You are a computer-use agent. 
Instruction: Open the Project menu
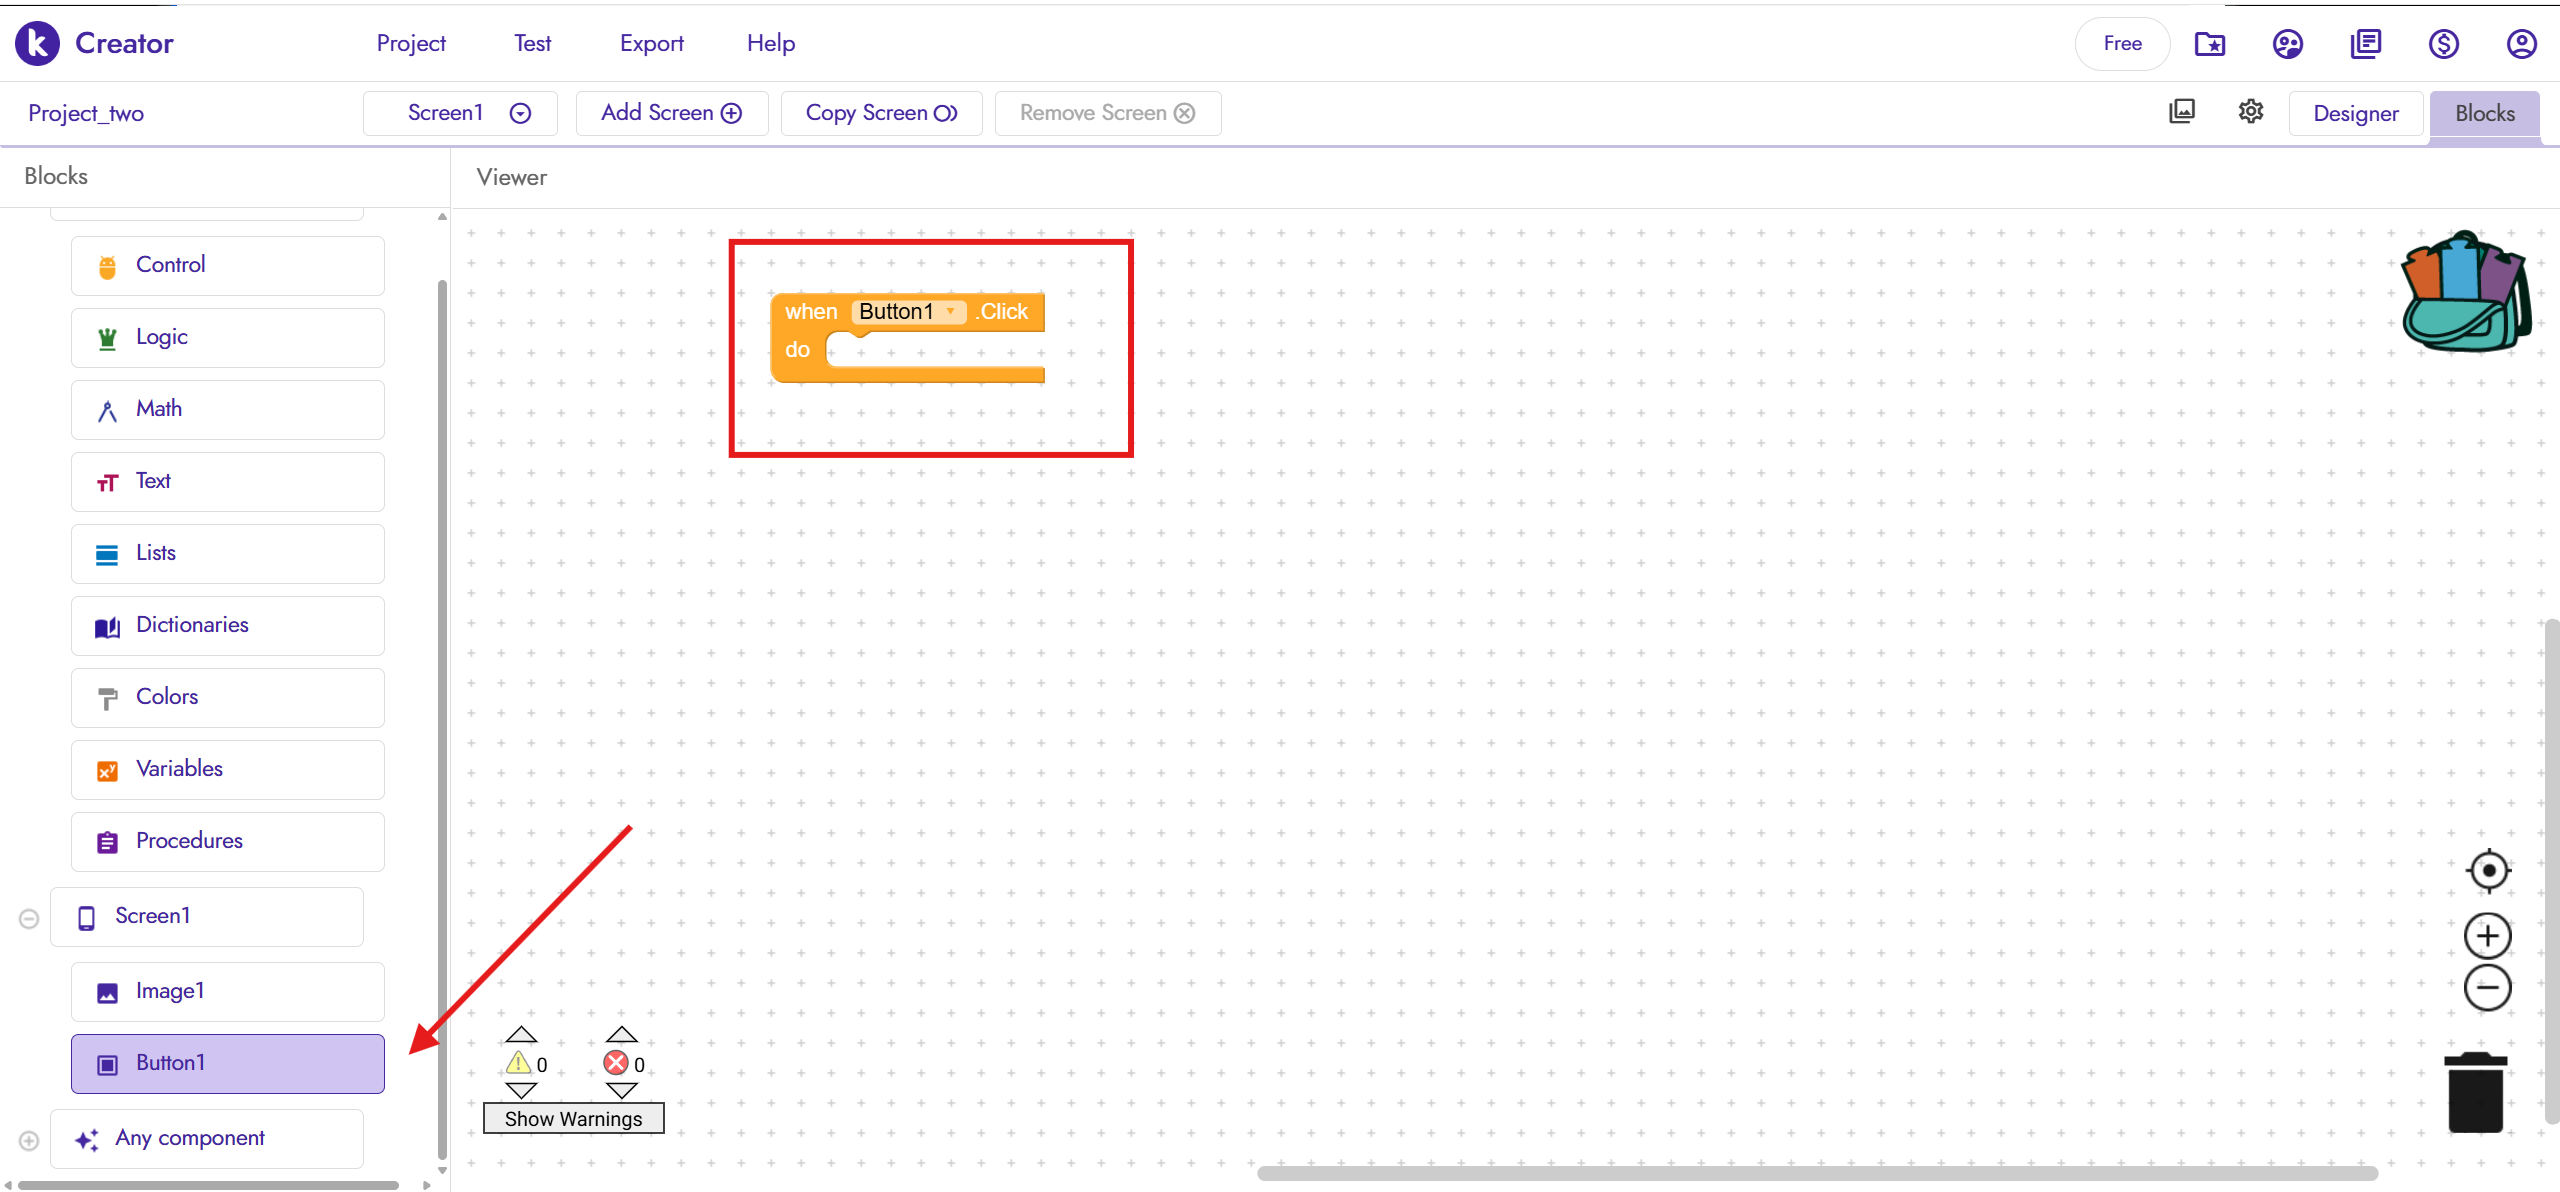(x=411, y=44)
